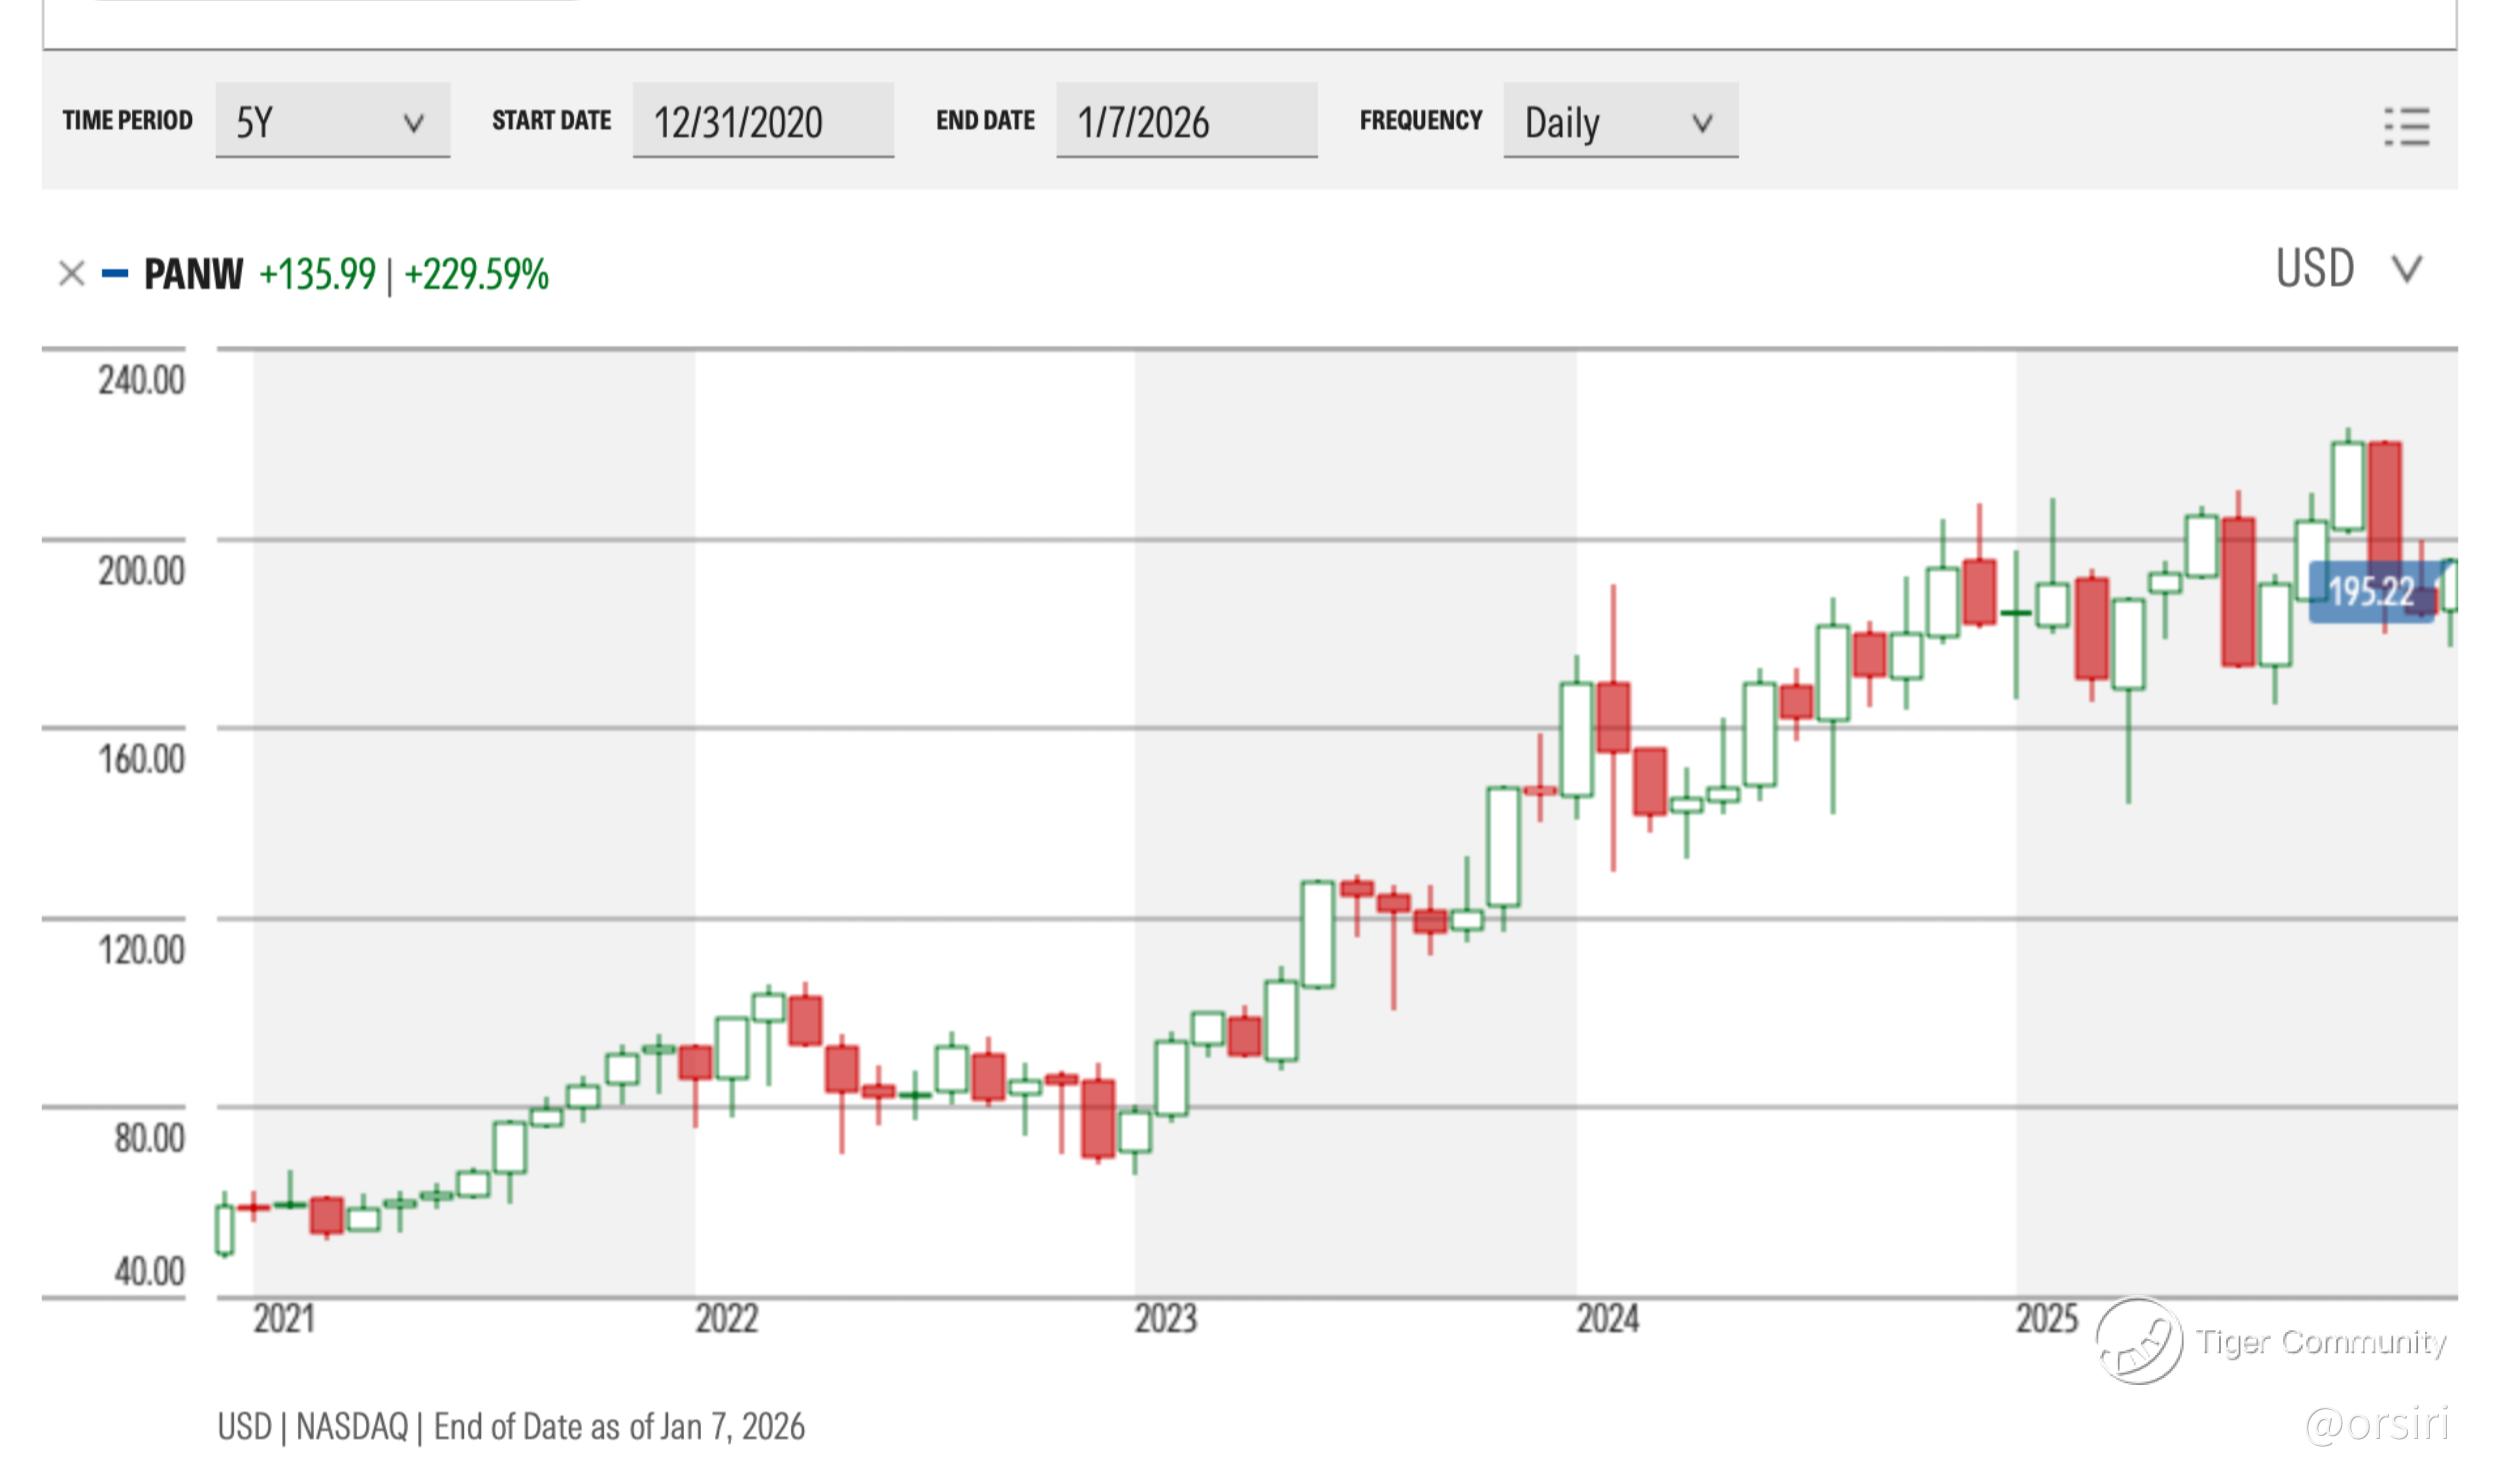Click the @orsiri username watermark
Image resolution: width=2500 pixels, height=1481 pixels.
tap(2376, 1424)
